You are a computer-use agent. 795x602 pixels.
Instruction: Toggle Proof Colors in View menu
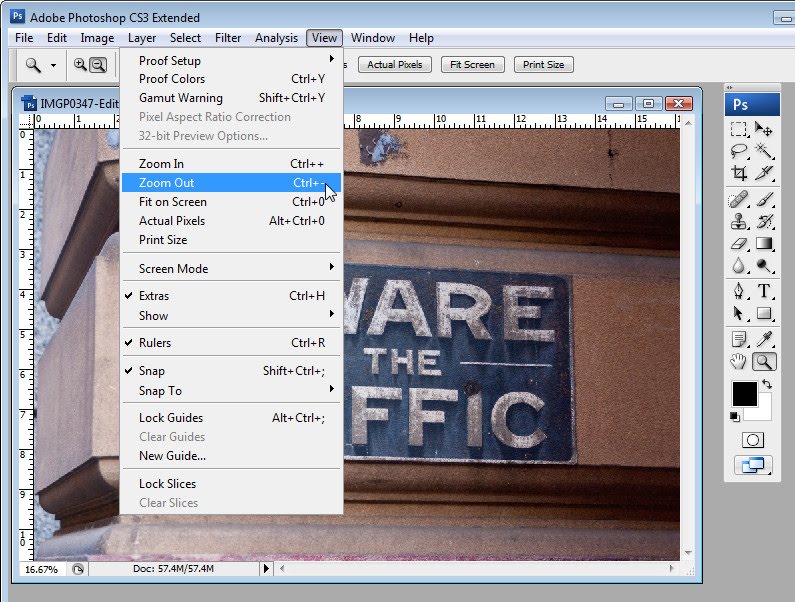click(x=232, y=79)
